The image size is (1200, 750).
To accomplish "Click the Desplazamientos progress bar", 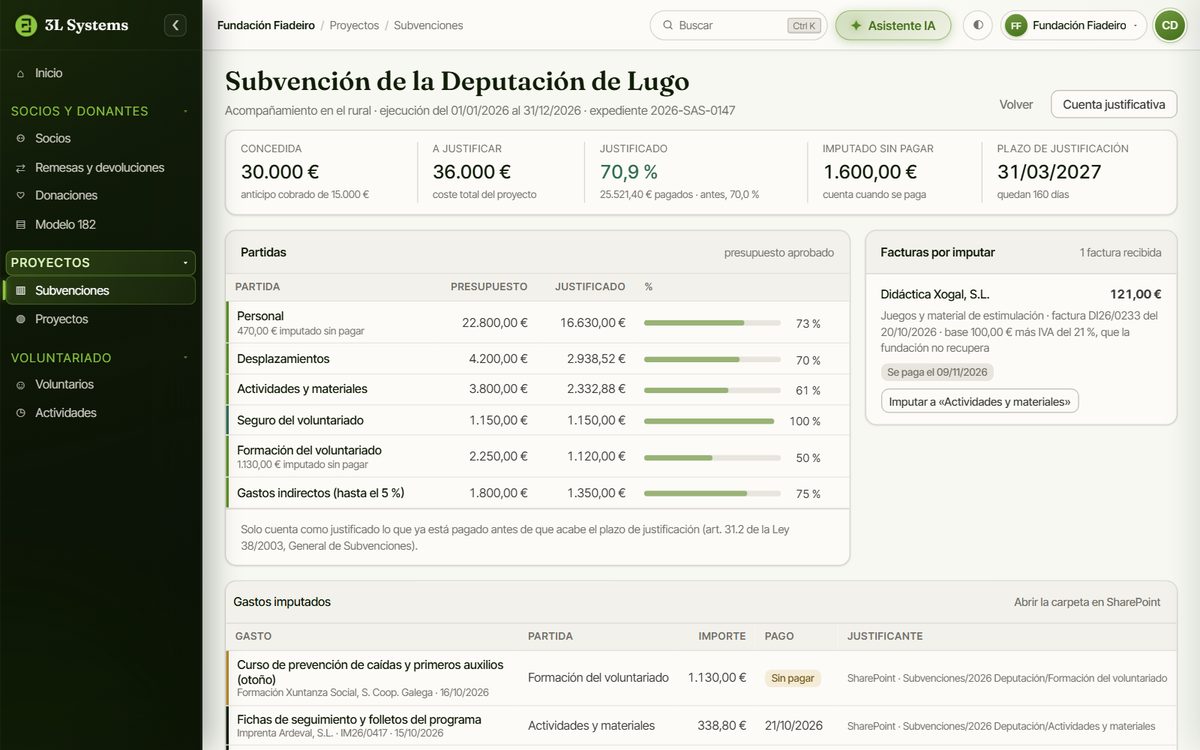I will tap(712, 359).
